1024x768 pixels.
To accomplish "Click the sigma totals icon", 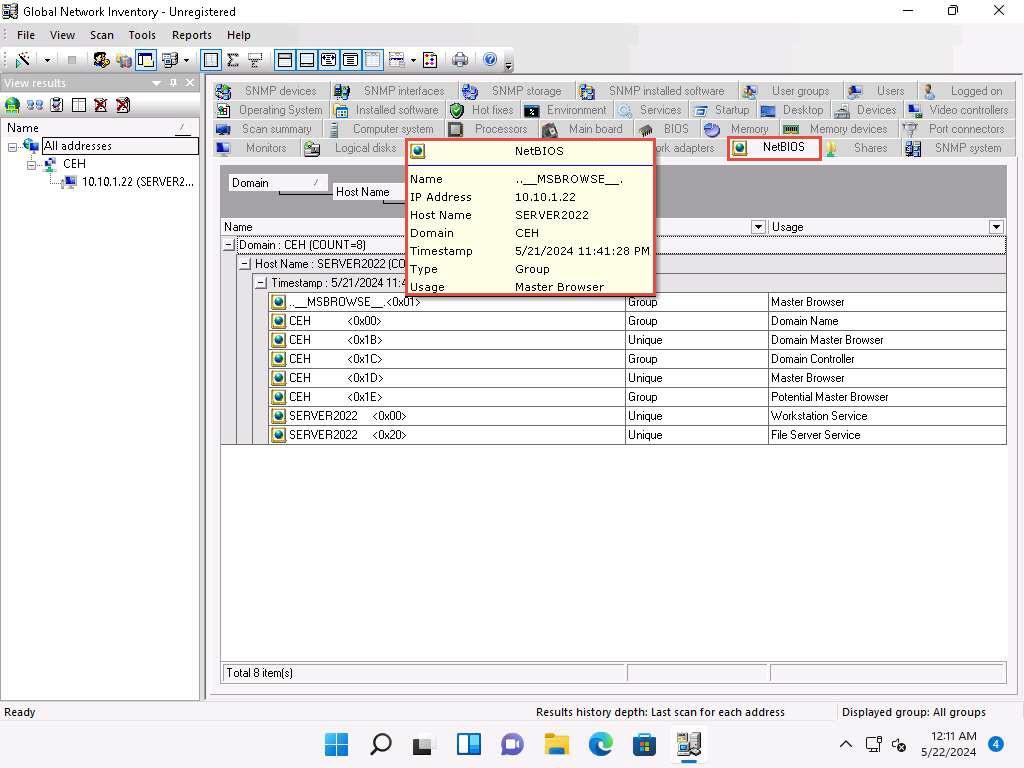I will [x=233, y=60].
